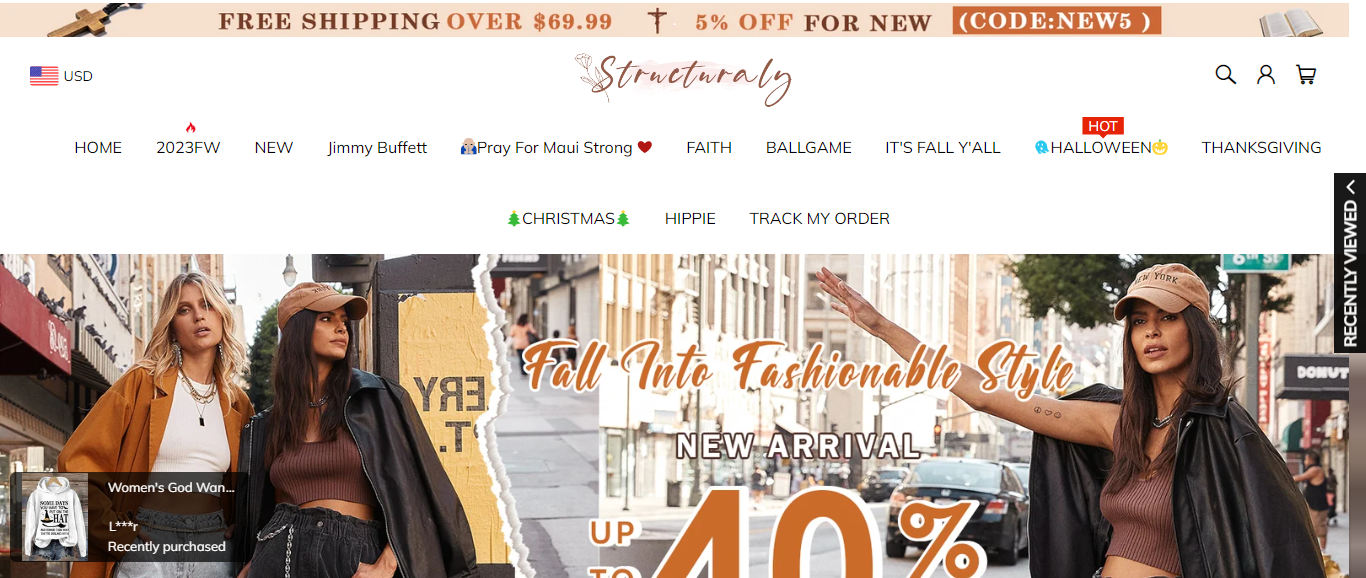Viewport: 1366px width, 578px height.
Task: Open the THANKSGIVING menu item
Action: 1261,148
